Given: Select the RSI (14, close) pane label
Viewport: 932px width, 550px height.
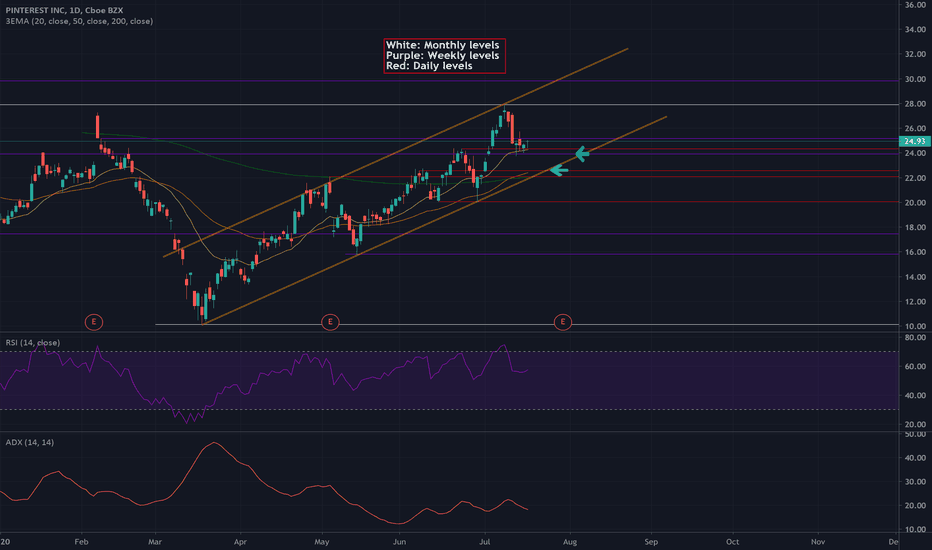Looking at the screenshot, I should (33, 342).
